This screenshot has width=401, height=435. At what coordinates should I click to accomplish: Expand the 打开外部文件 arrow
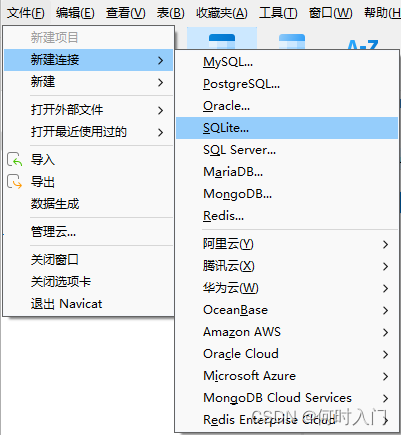tap(161, 110)
